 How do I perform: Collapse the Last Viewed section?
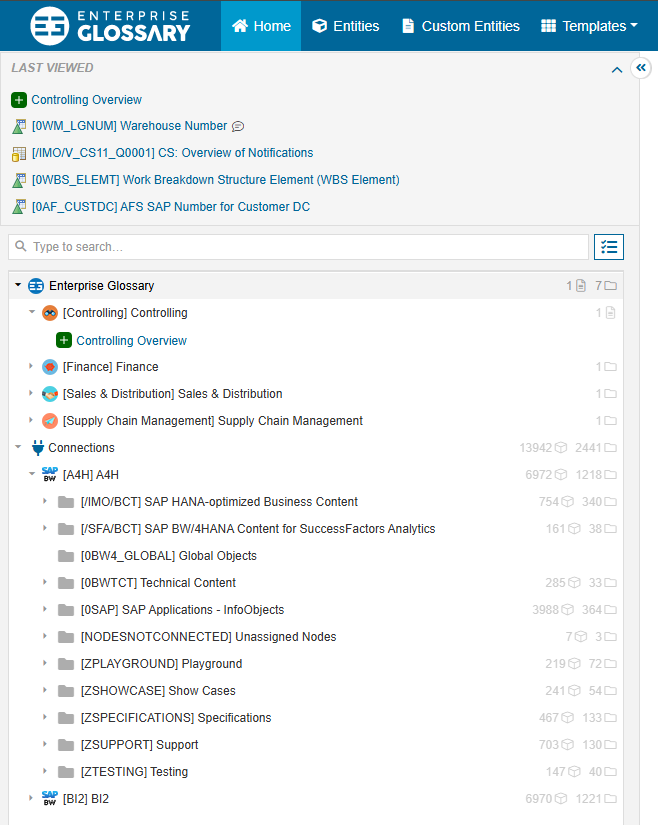click(617, 70)
